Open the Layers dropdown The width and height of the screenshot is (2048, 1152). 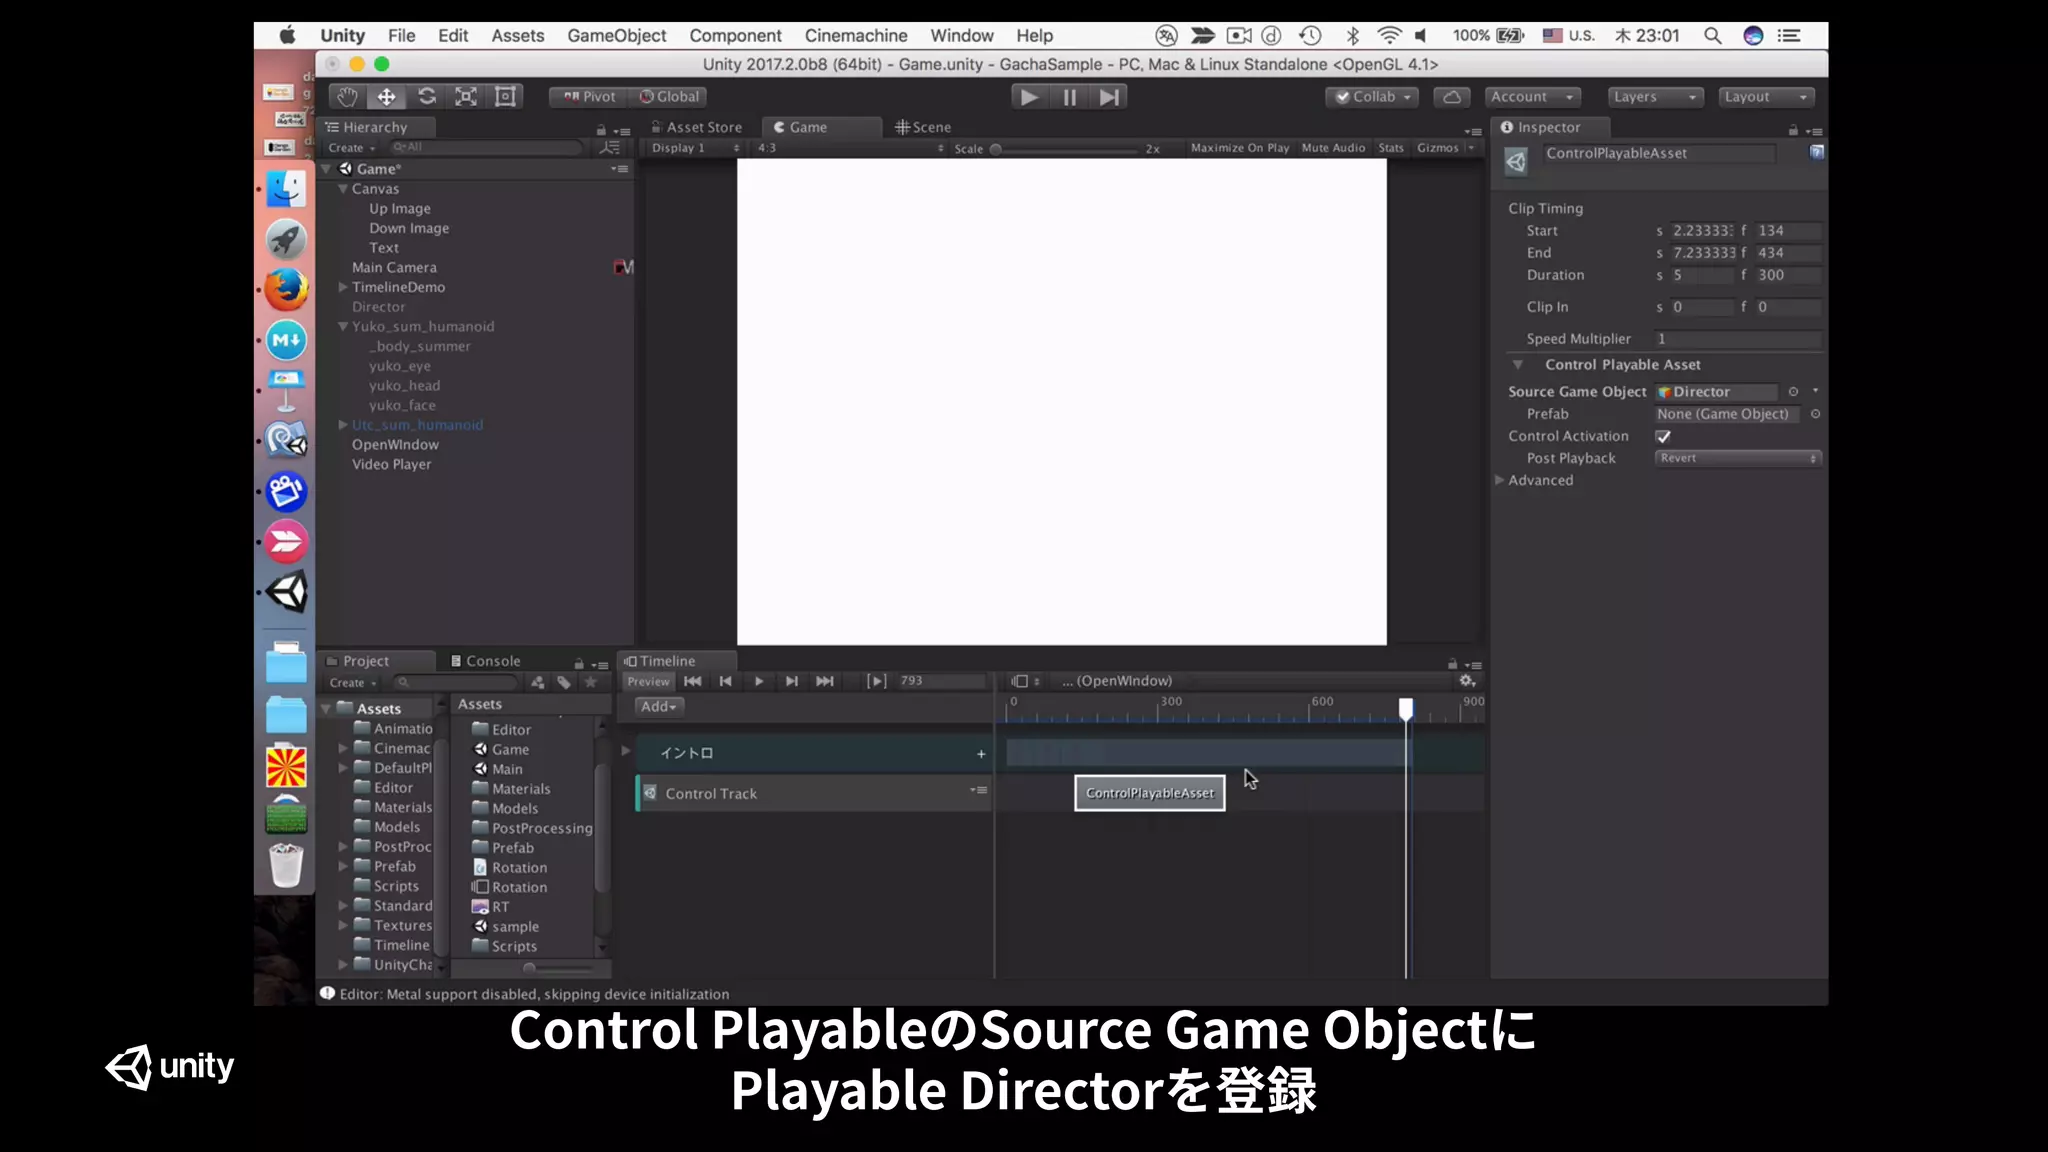point(1655,97)
